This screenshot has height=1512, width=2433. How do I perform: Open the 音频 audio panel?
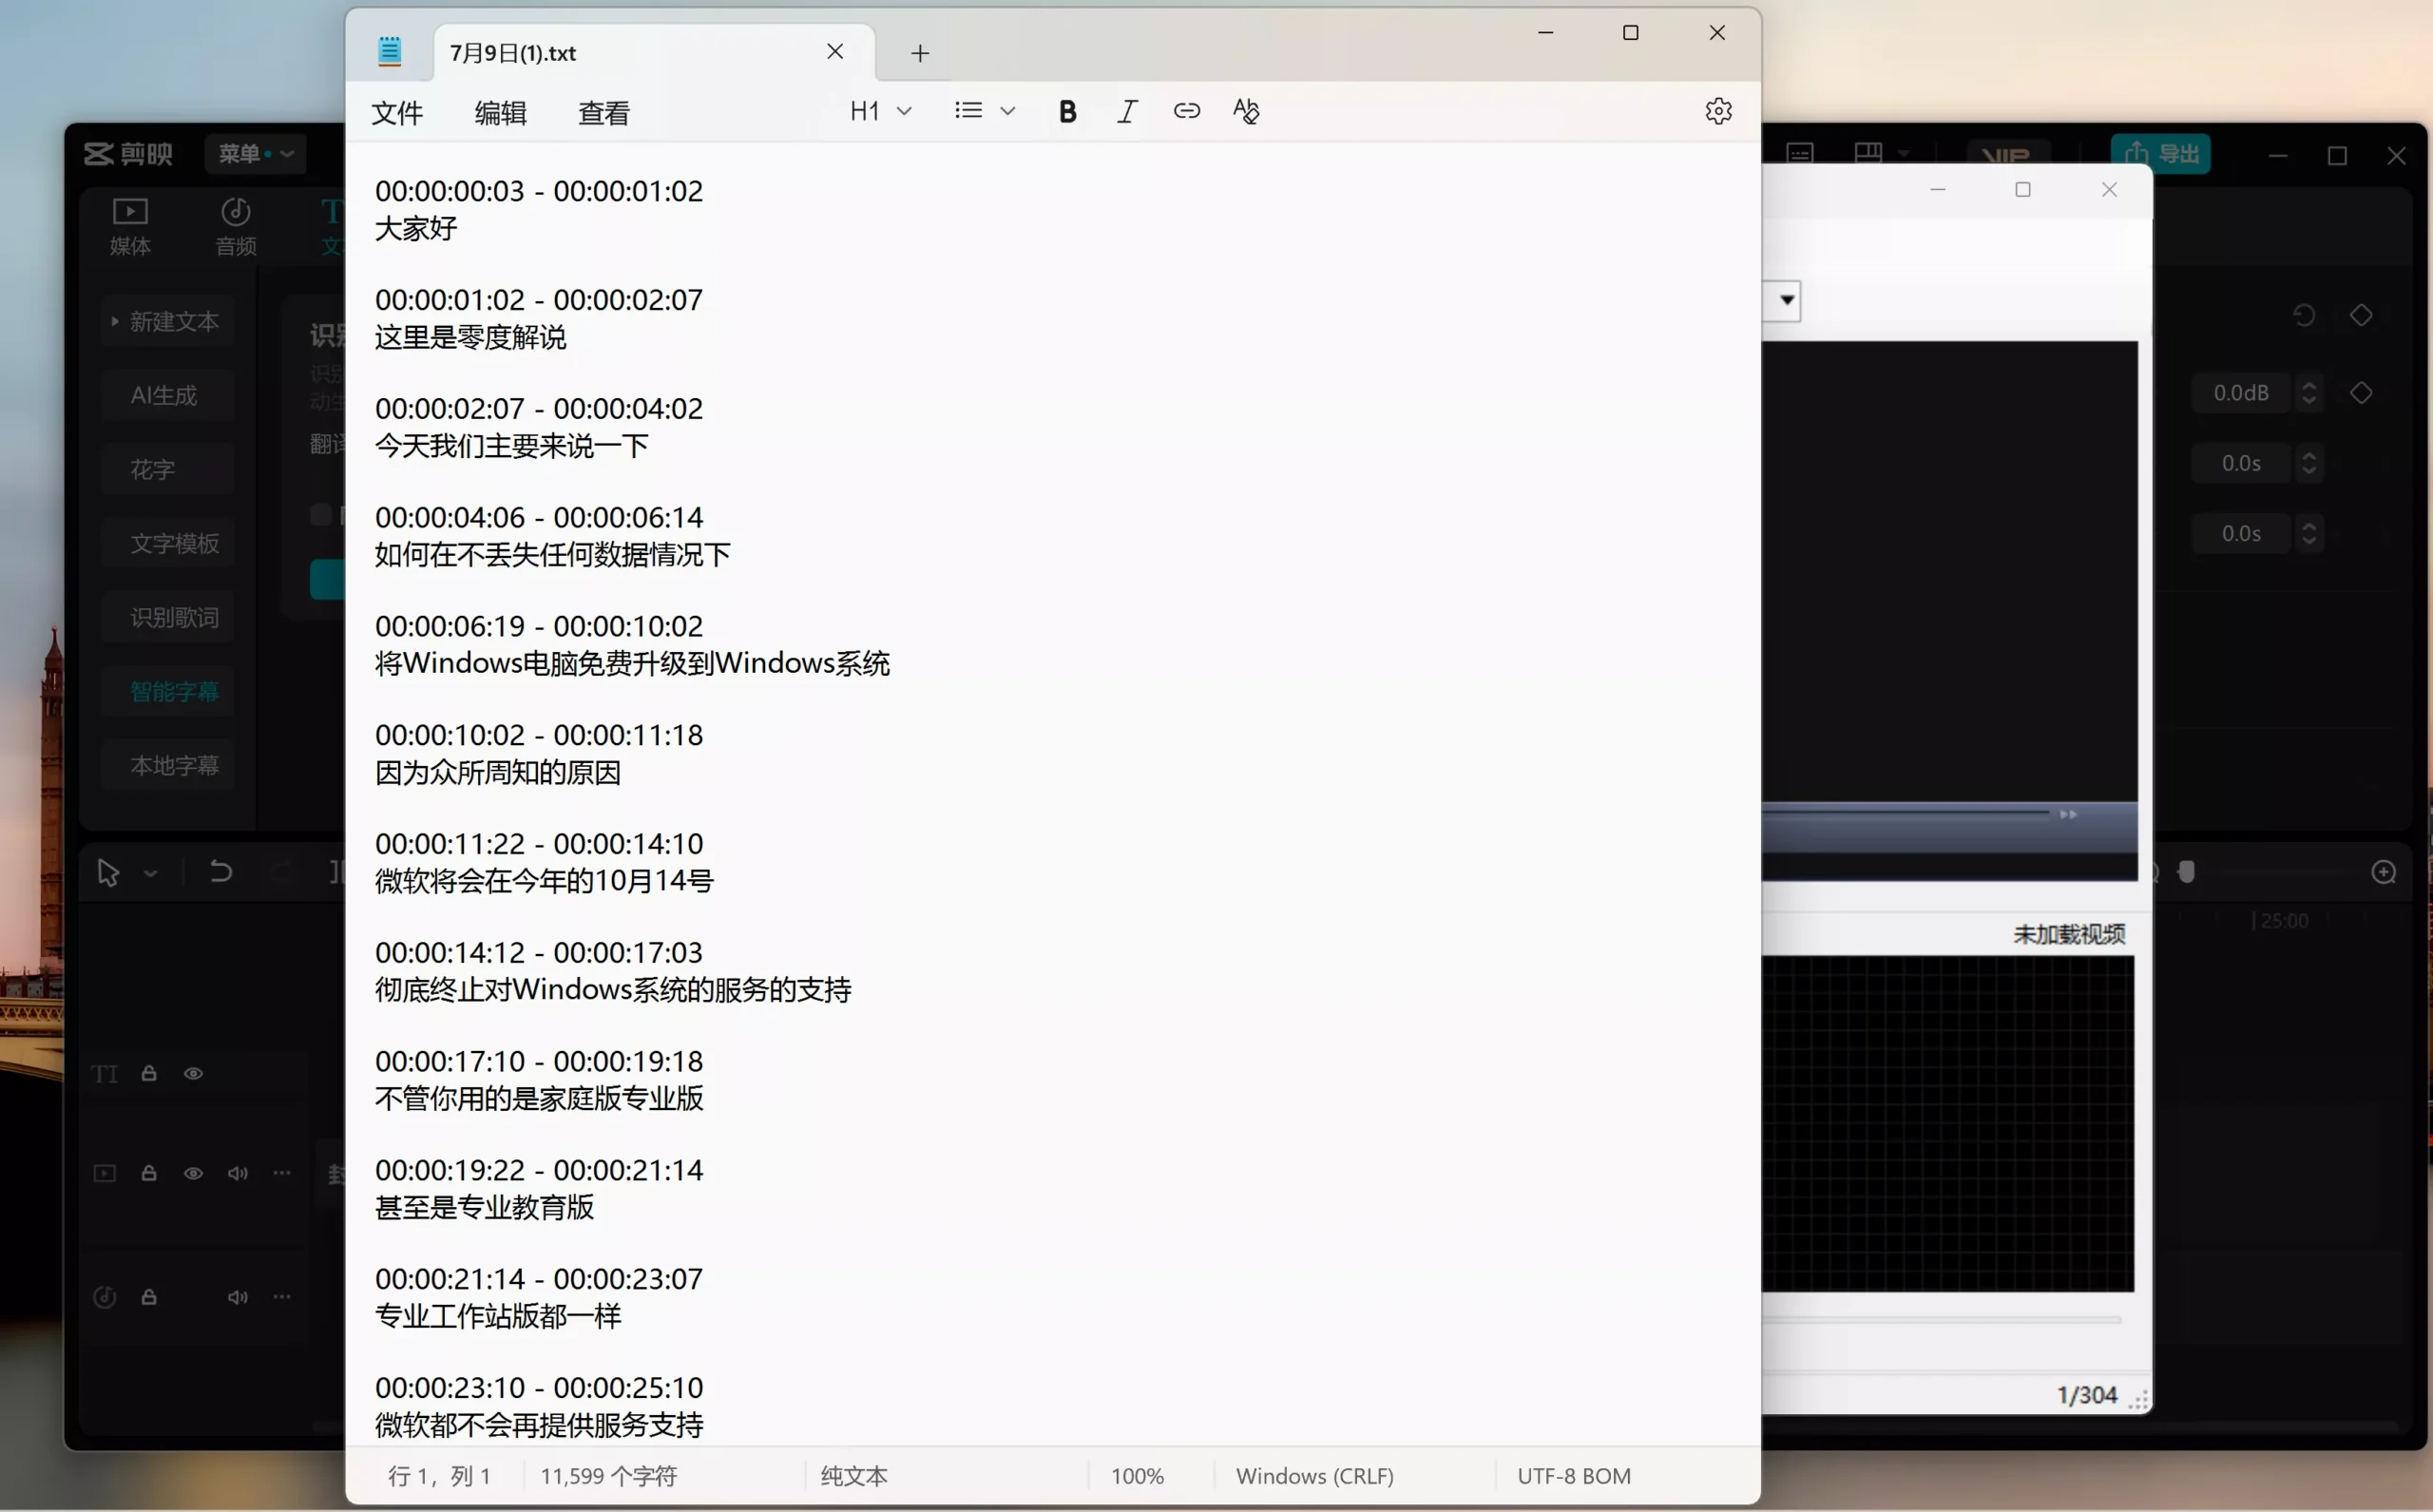[x=236, y=226]
